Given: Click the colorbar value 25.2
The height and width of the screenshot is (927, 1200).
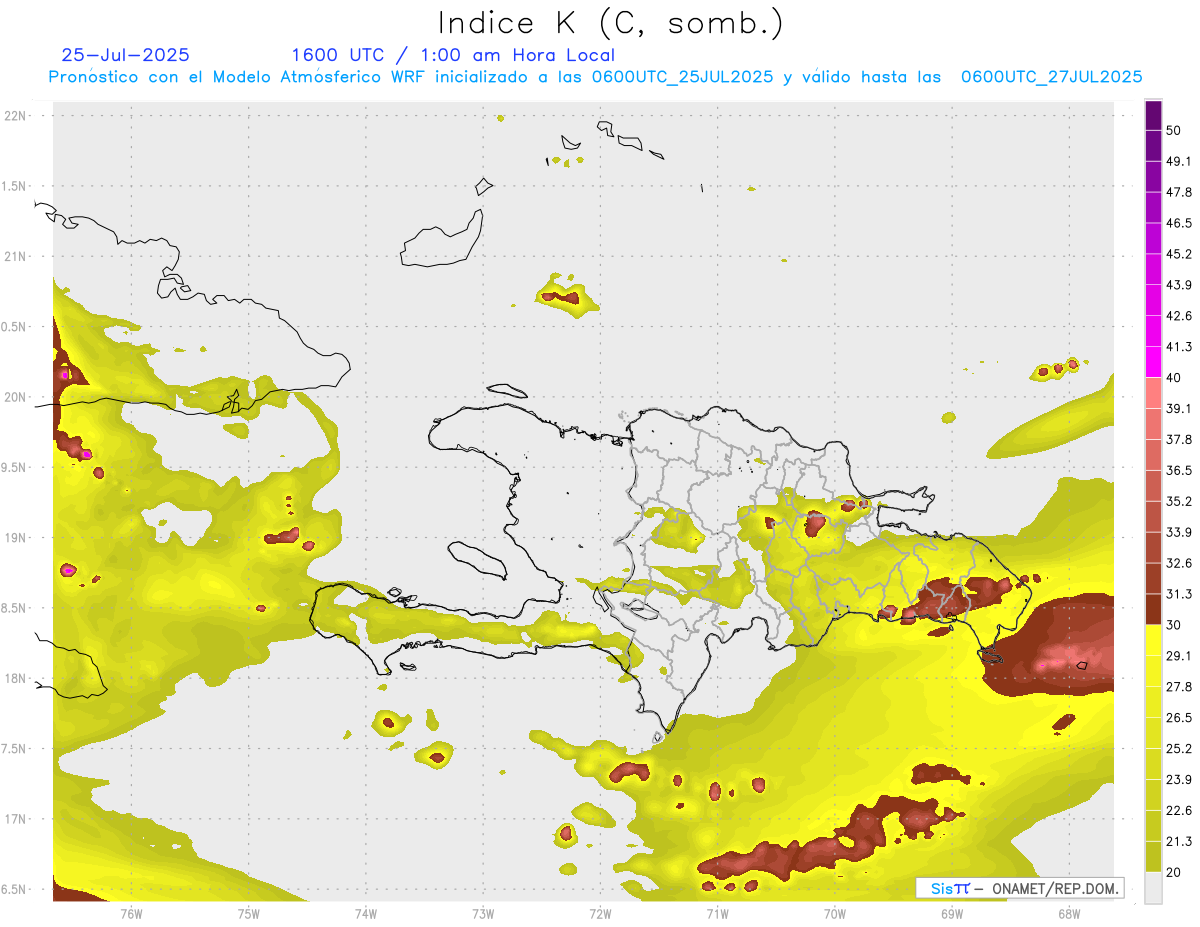Looking at the screenshot, I should pos(1179,748).
